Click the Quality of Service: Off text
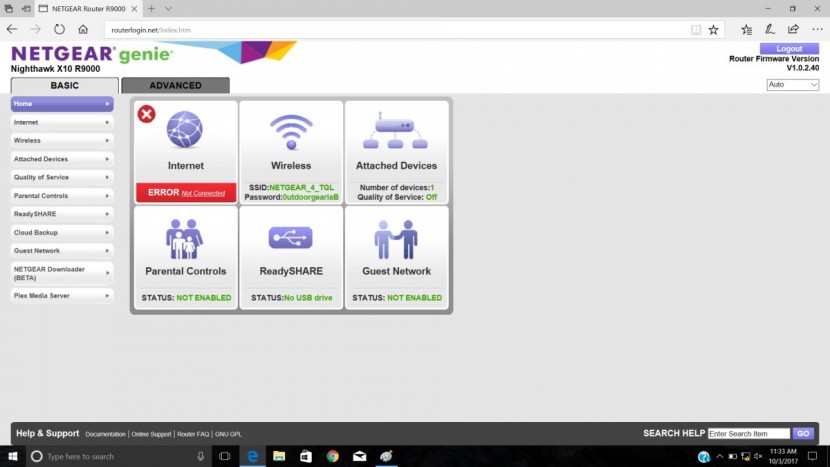This screenshot has width=830, height=467. click(x=397, y=197)
